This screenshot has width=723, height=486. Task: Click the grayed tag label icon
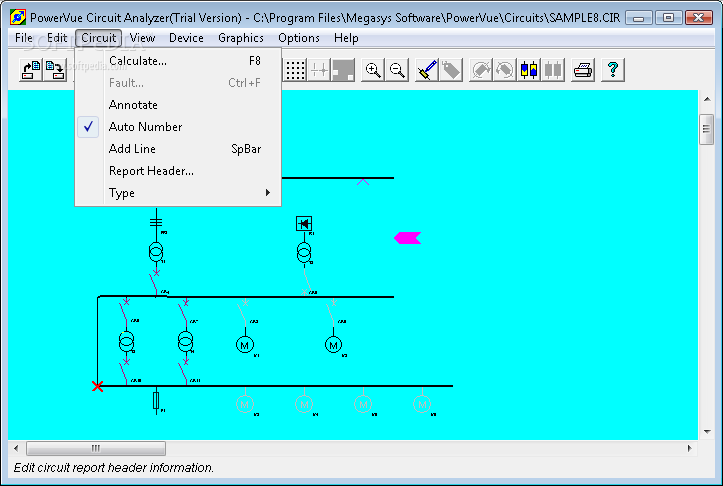451,70
